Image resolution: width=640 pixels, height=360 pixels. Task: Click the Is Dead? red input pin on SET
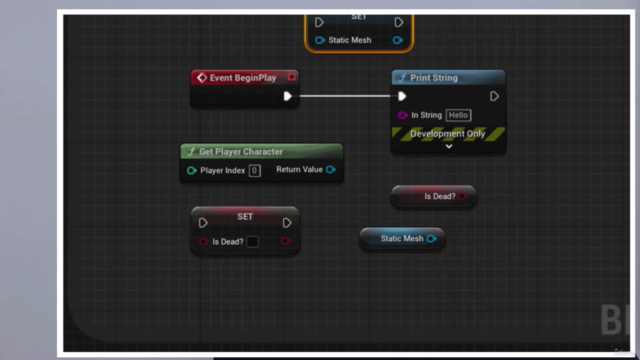(x=203, y=242)
